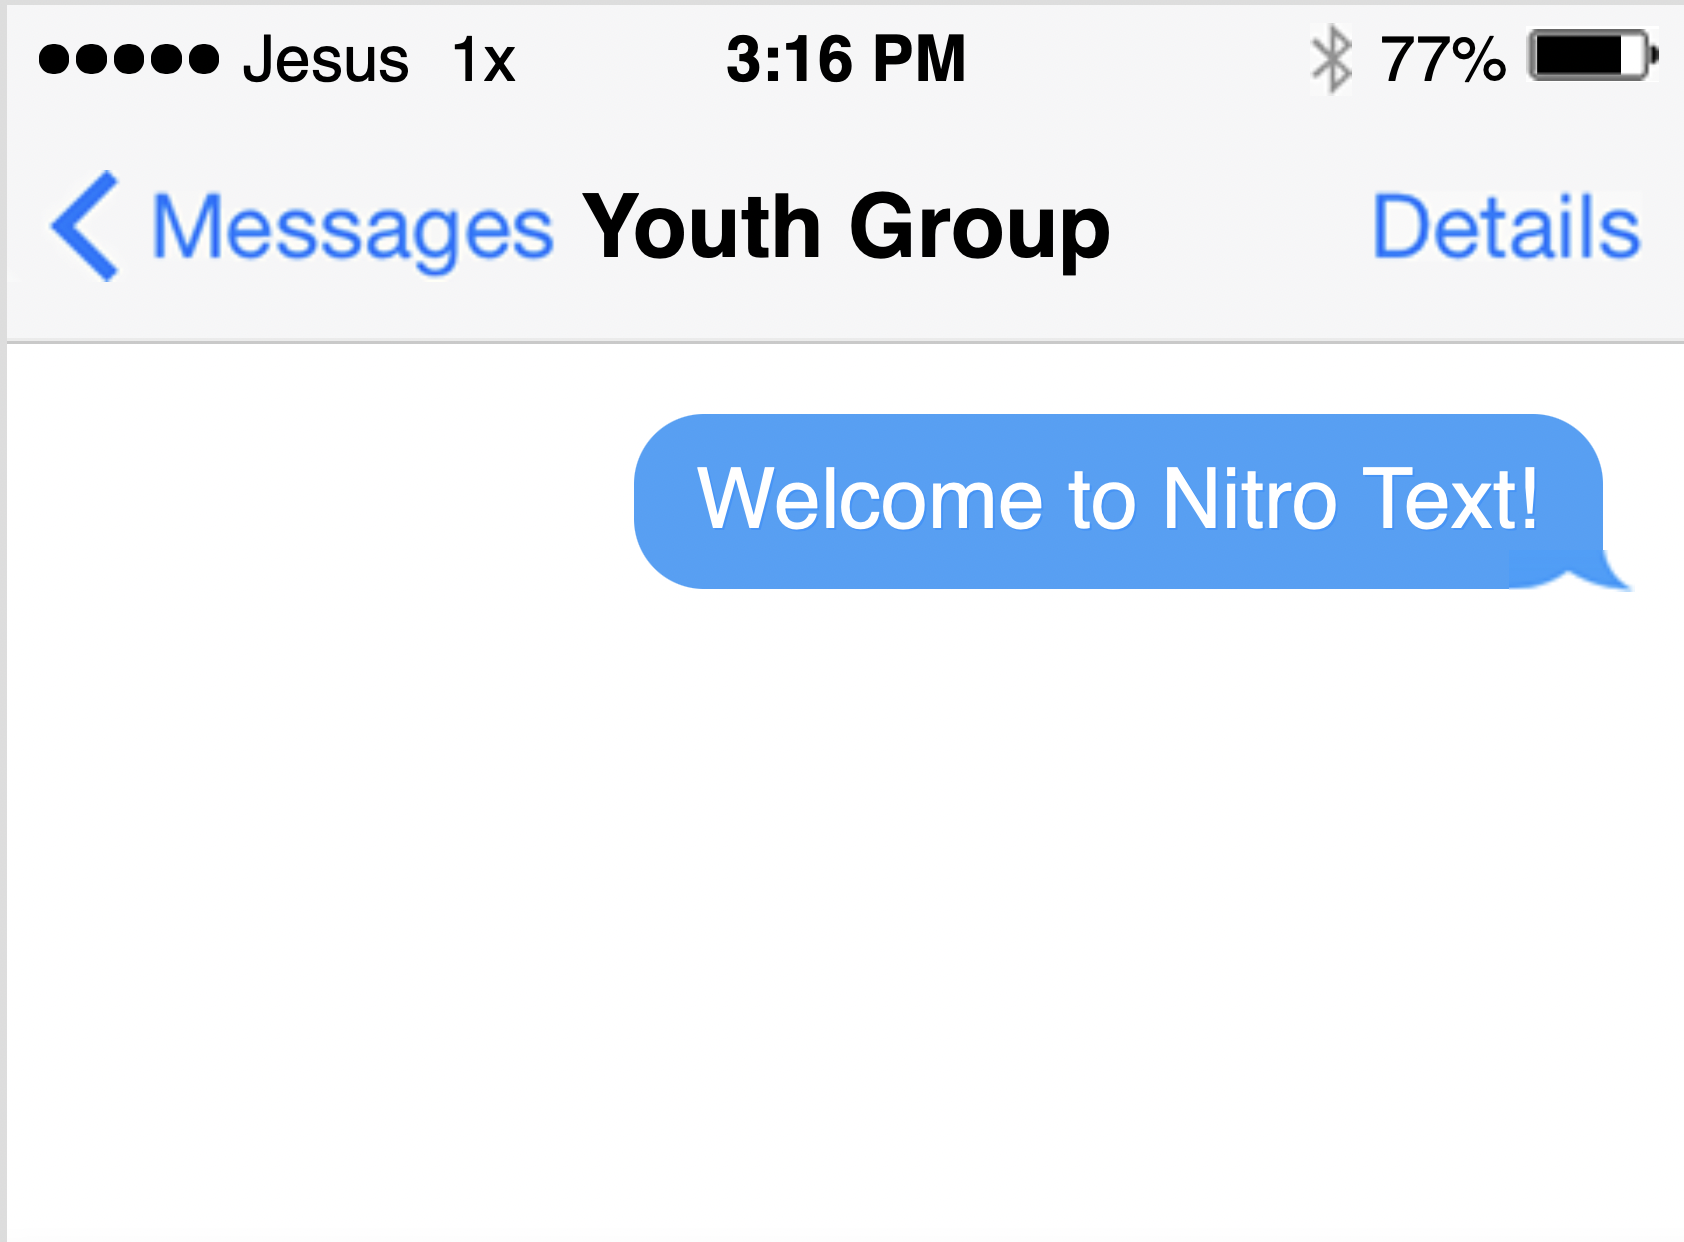Open conversation Details
1684x1242 pixels.
pyautogui.click(x=1506, y=227)
